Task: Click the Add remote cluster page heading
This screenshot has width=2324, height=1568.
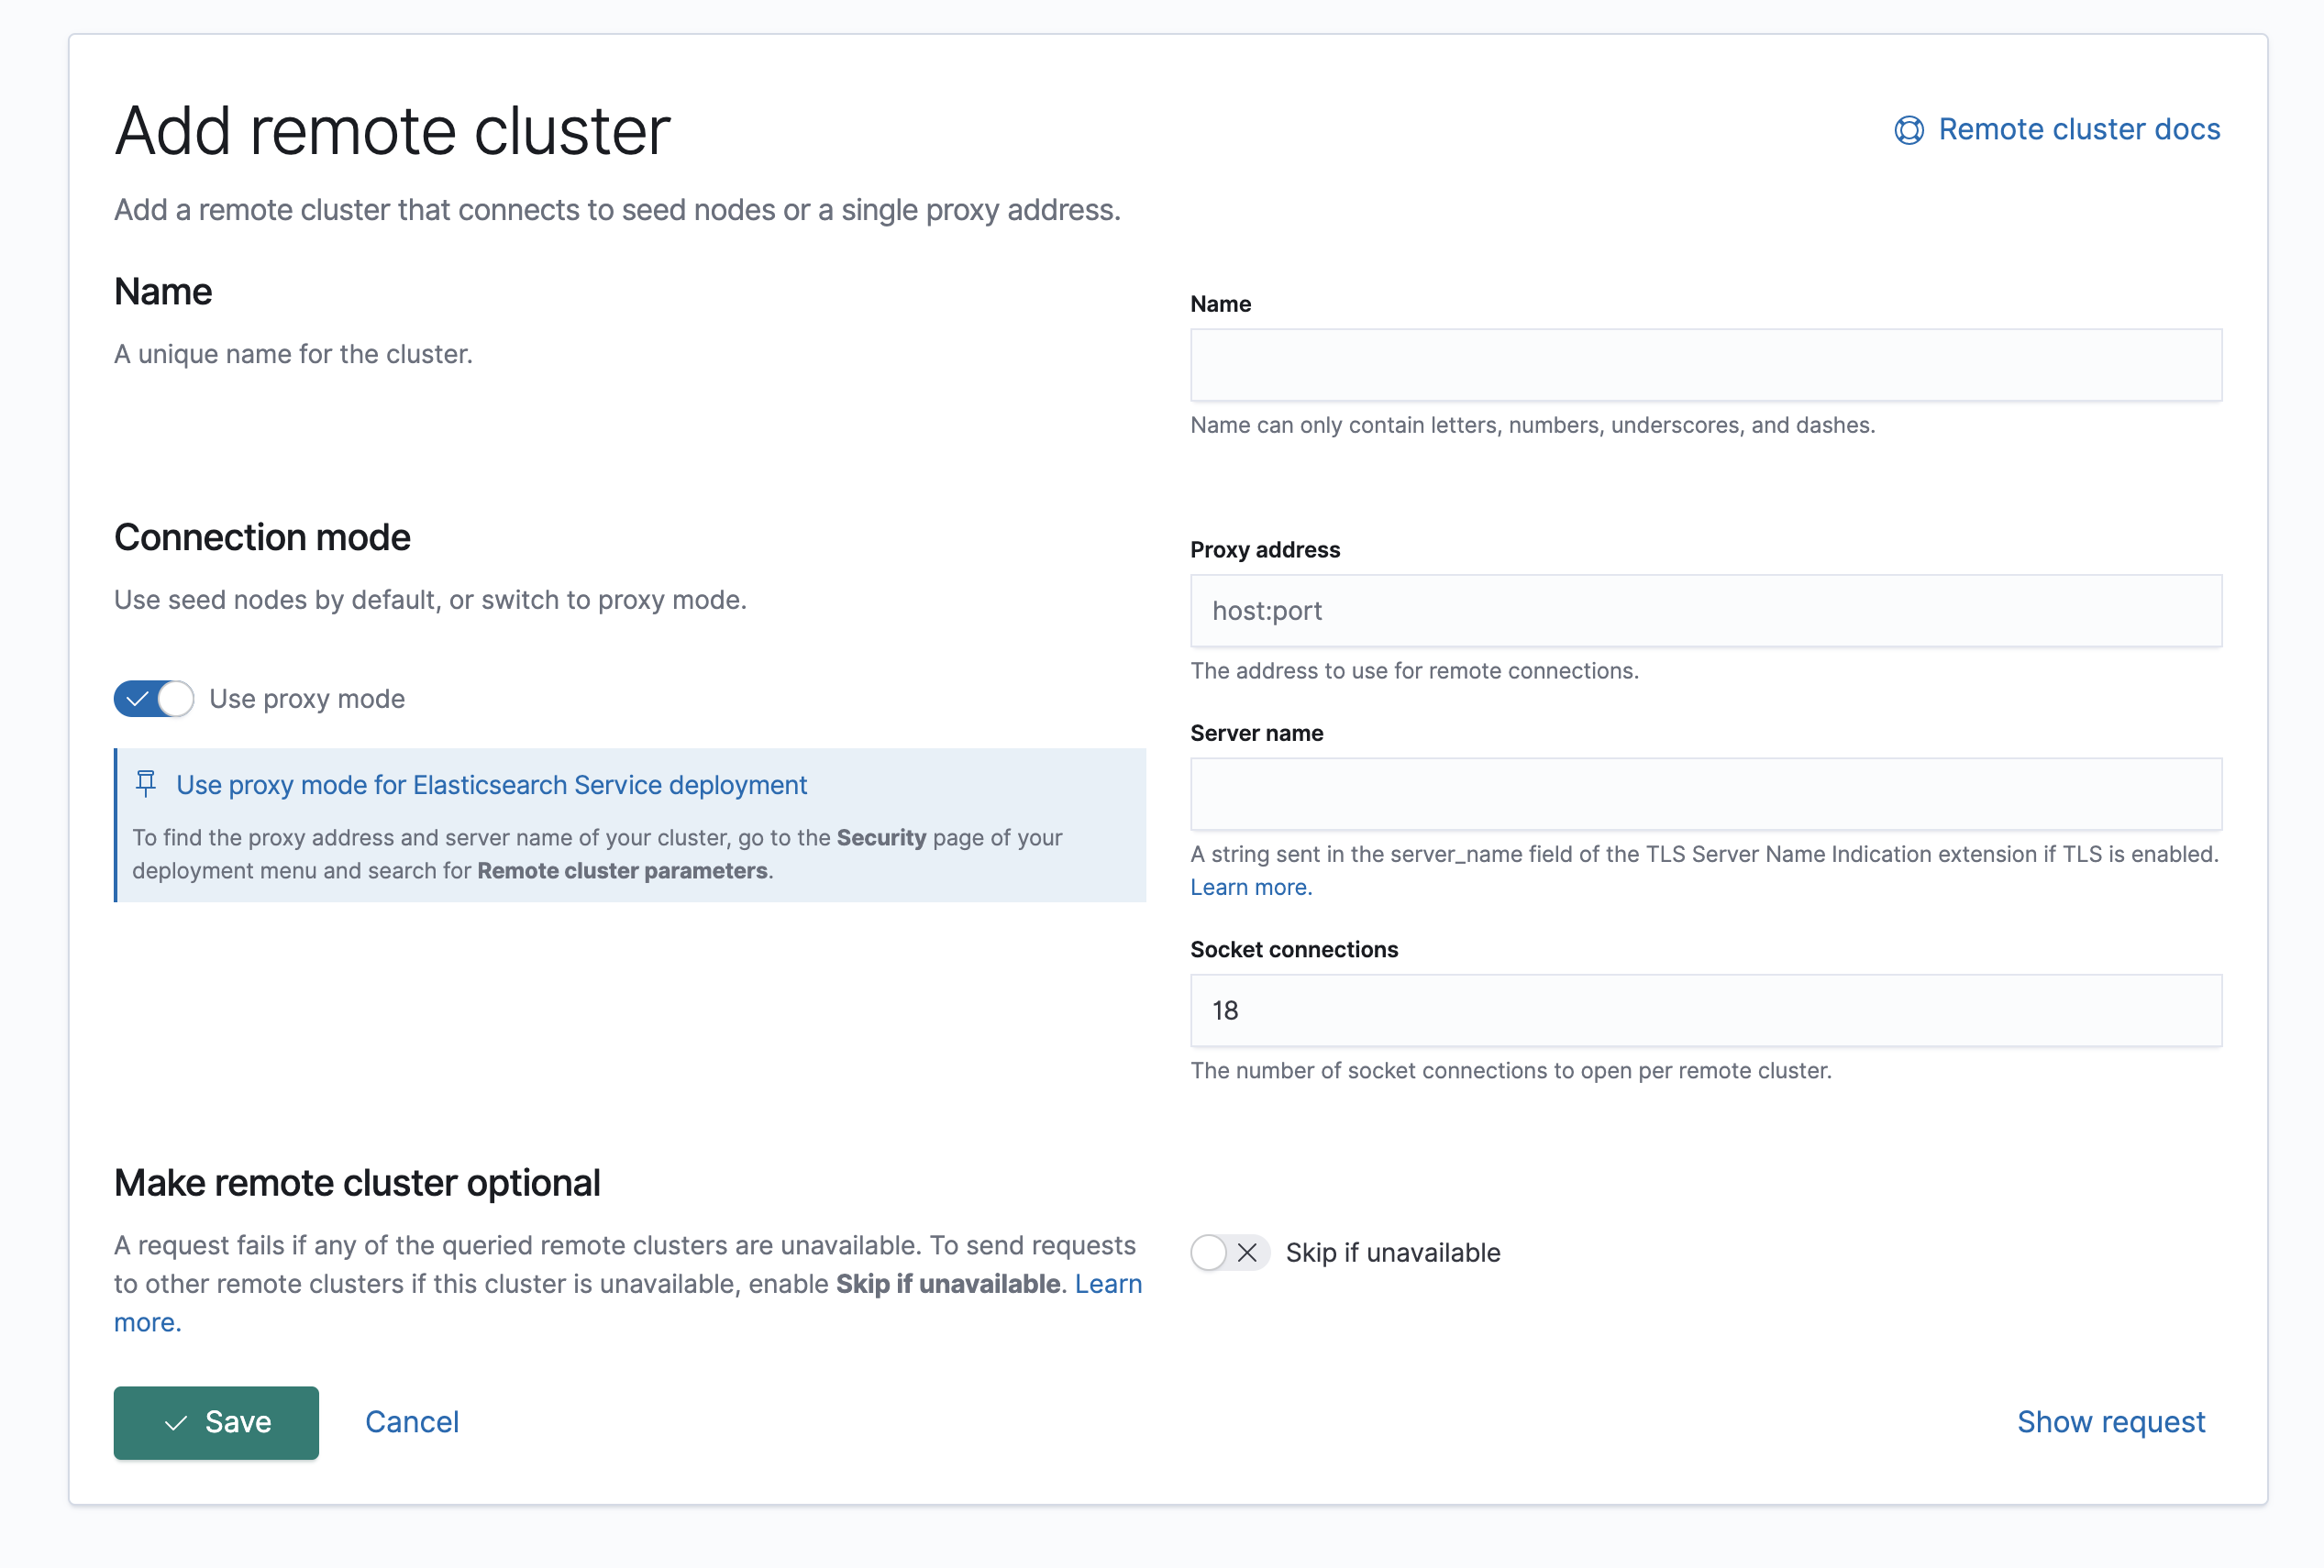Action: coord(392,131)
